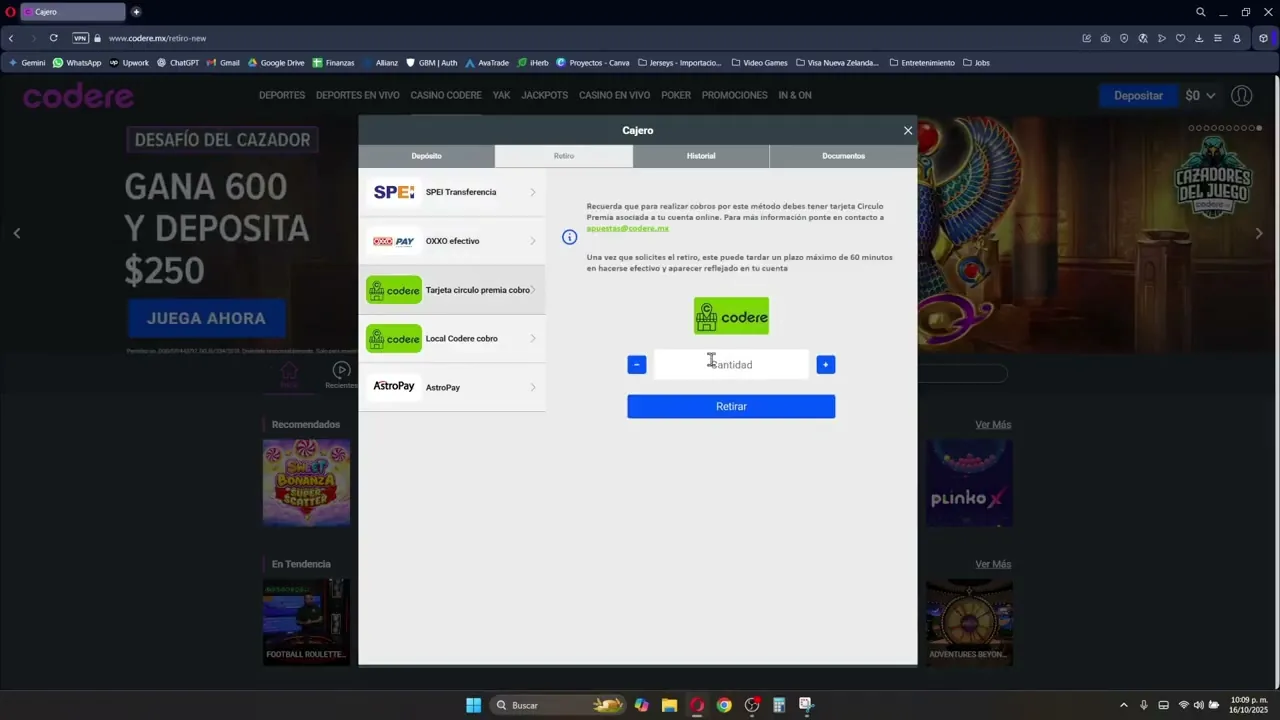
Task: Decrease amount with the minus button
Action: click(637, 365)
